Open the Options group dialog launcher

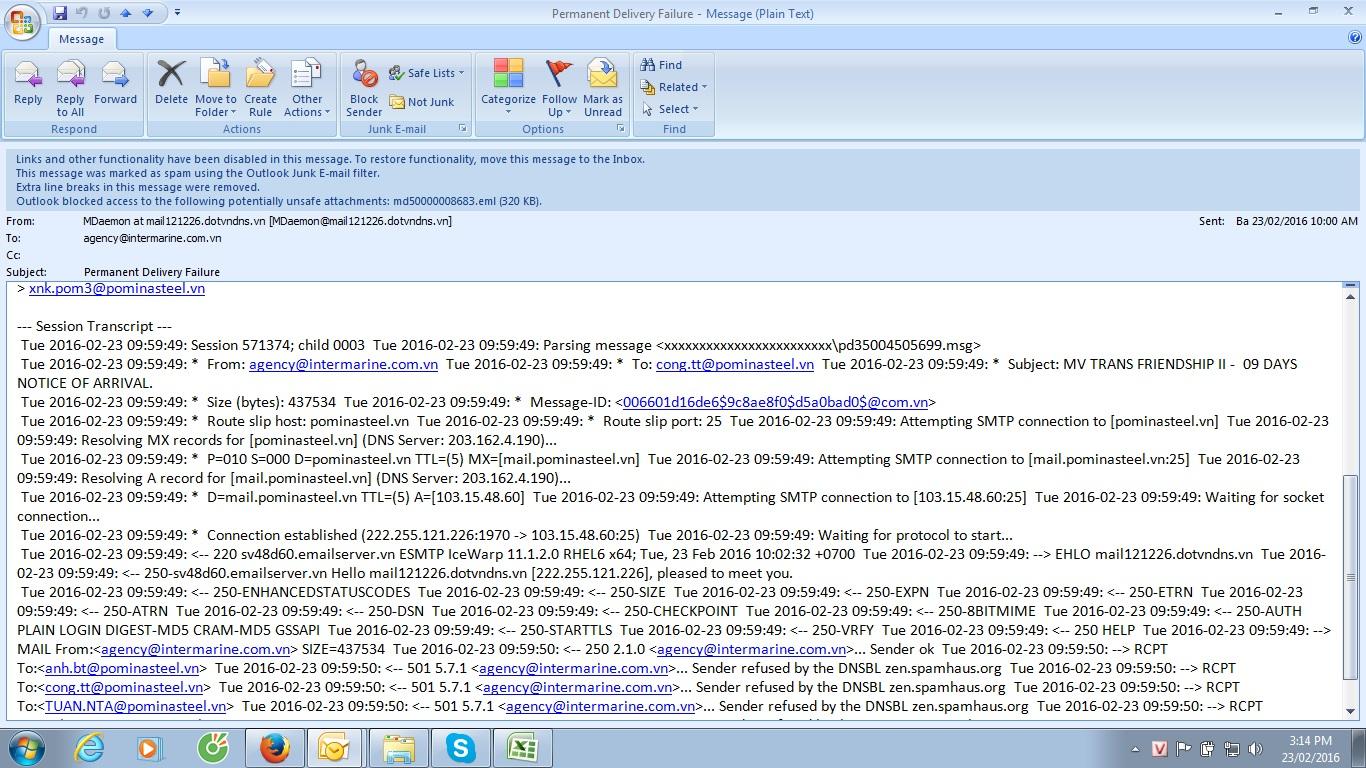click(621, 129)
